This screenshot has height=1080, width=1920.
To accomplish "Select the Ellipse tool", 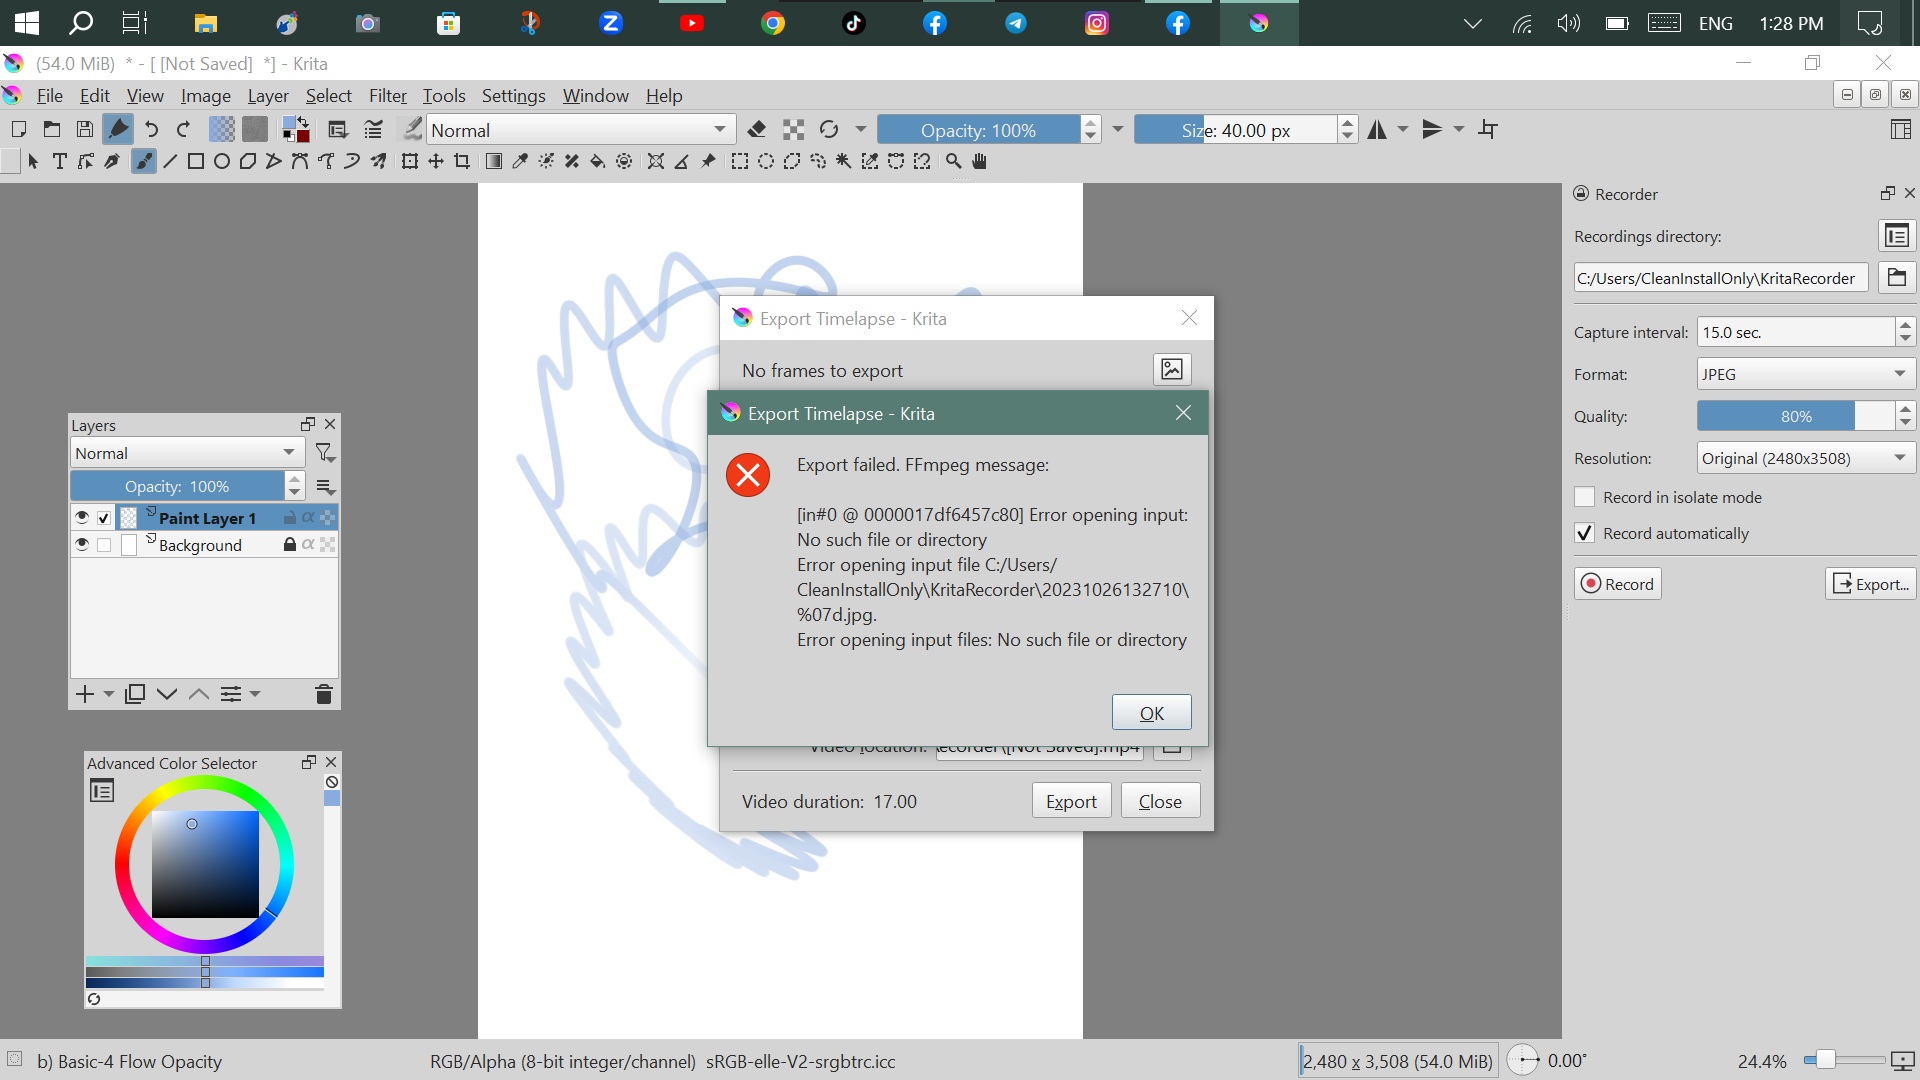I will tap(222, 161).
